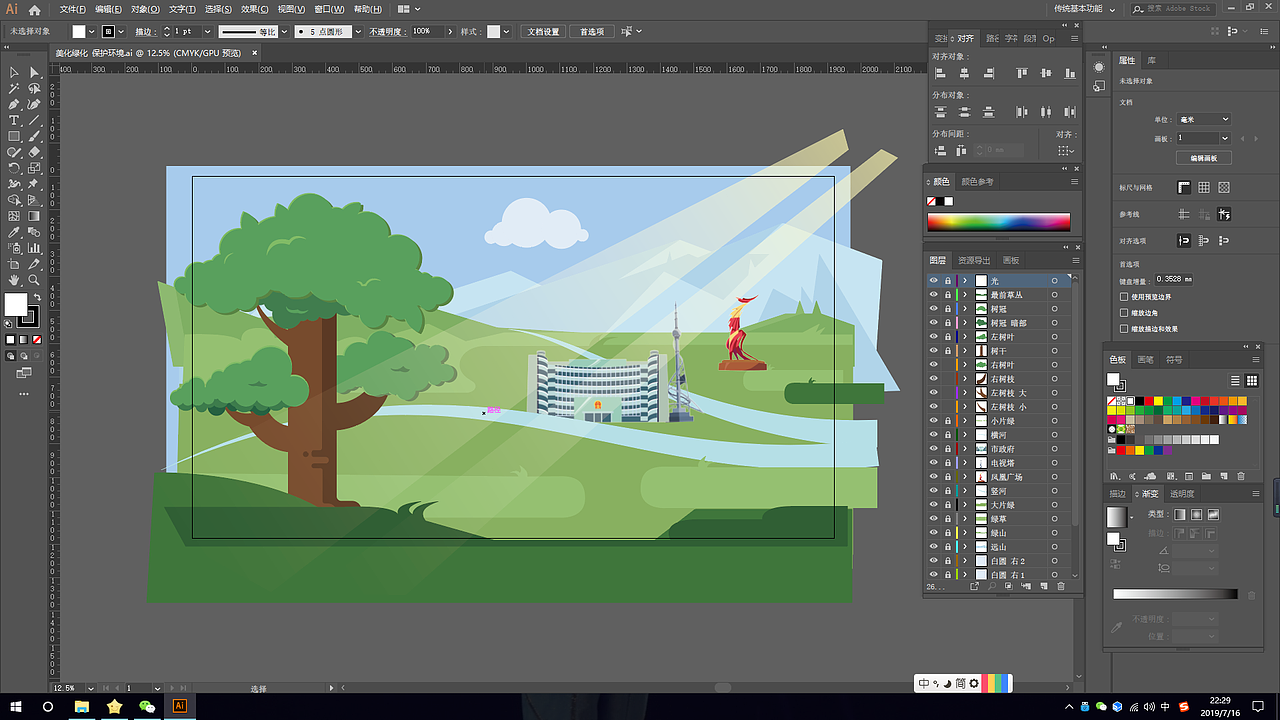Enable 使用预览边界 checkbox
This screenshot has height=720, width=1280.
[x=1124, y=297]
